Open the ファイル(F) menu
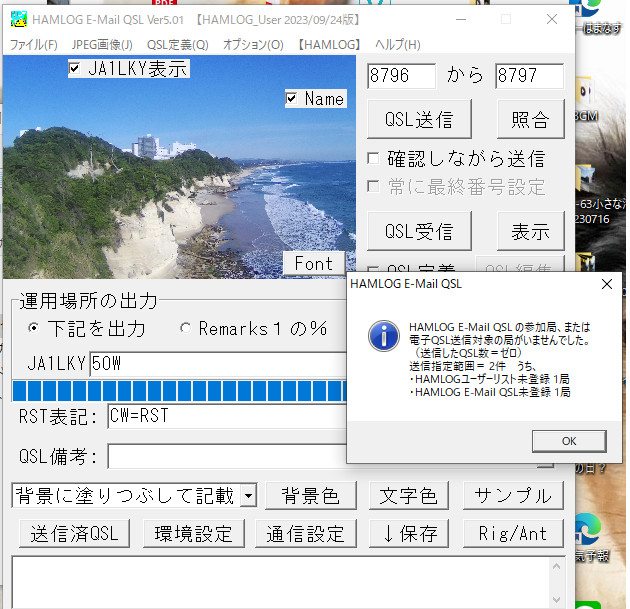 point(33,45)
